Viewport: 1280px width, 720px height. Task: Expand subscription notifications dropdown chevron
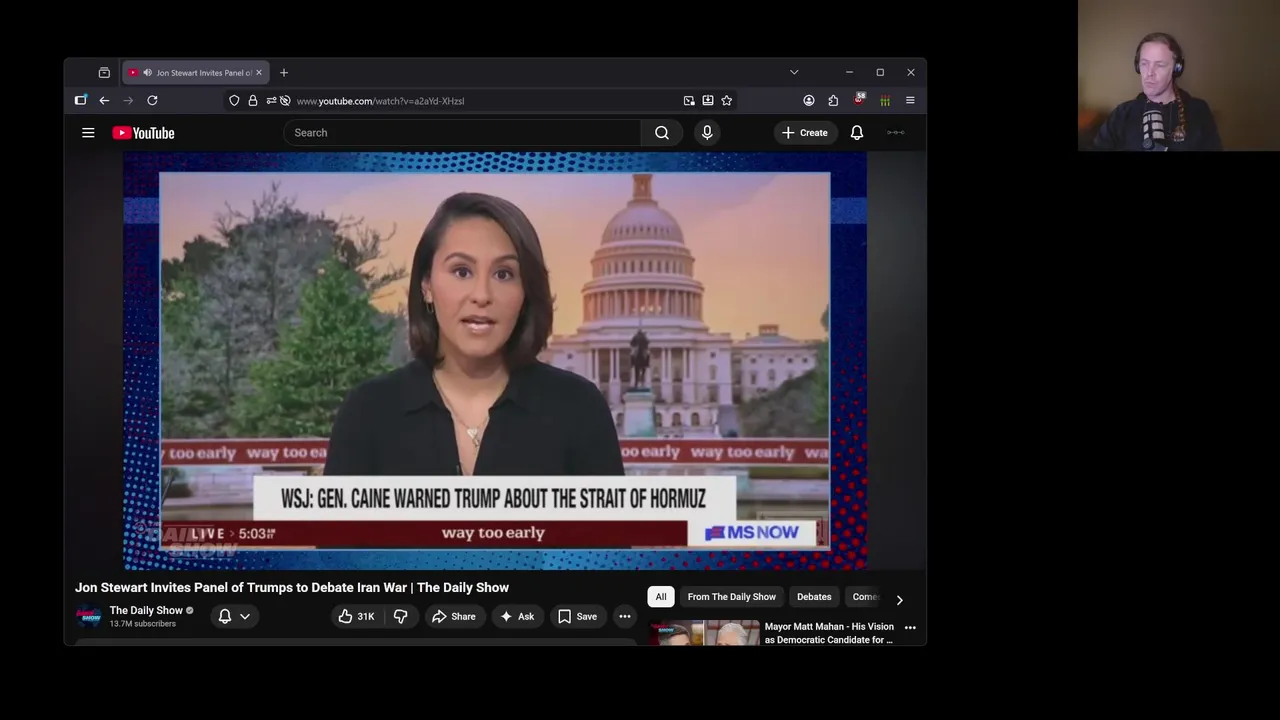(245, 617)
